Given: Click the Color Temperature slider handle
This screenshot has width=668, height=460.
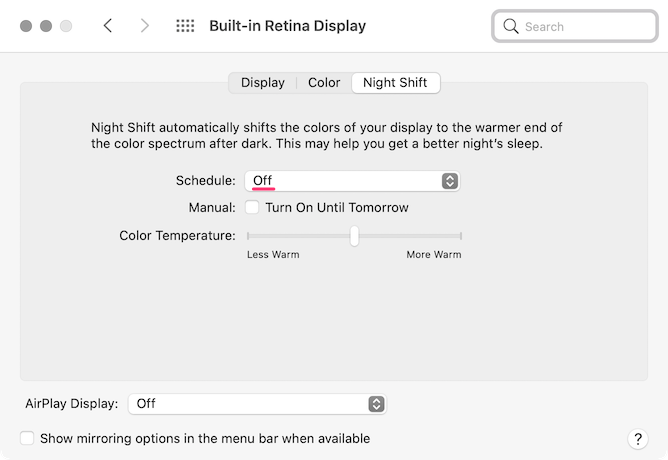Looking at the screenshot, I should tap(354, 236).
